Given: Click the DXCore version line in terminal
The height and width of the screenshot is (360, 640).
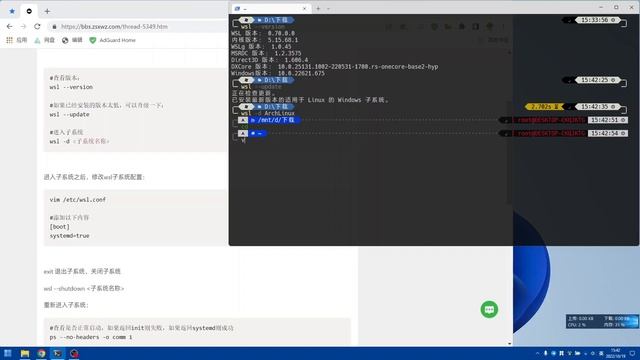Looking at the screenshot, I should [x=334, y=67].
